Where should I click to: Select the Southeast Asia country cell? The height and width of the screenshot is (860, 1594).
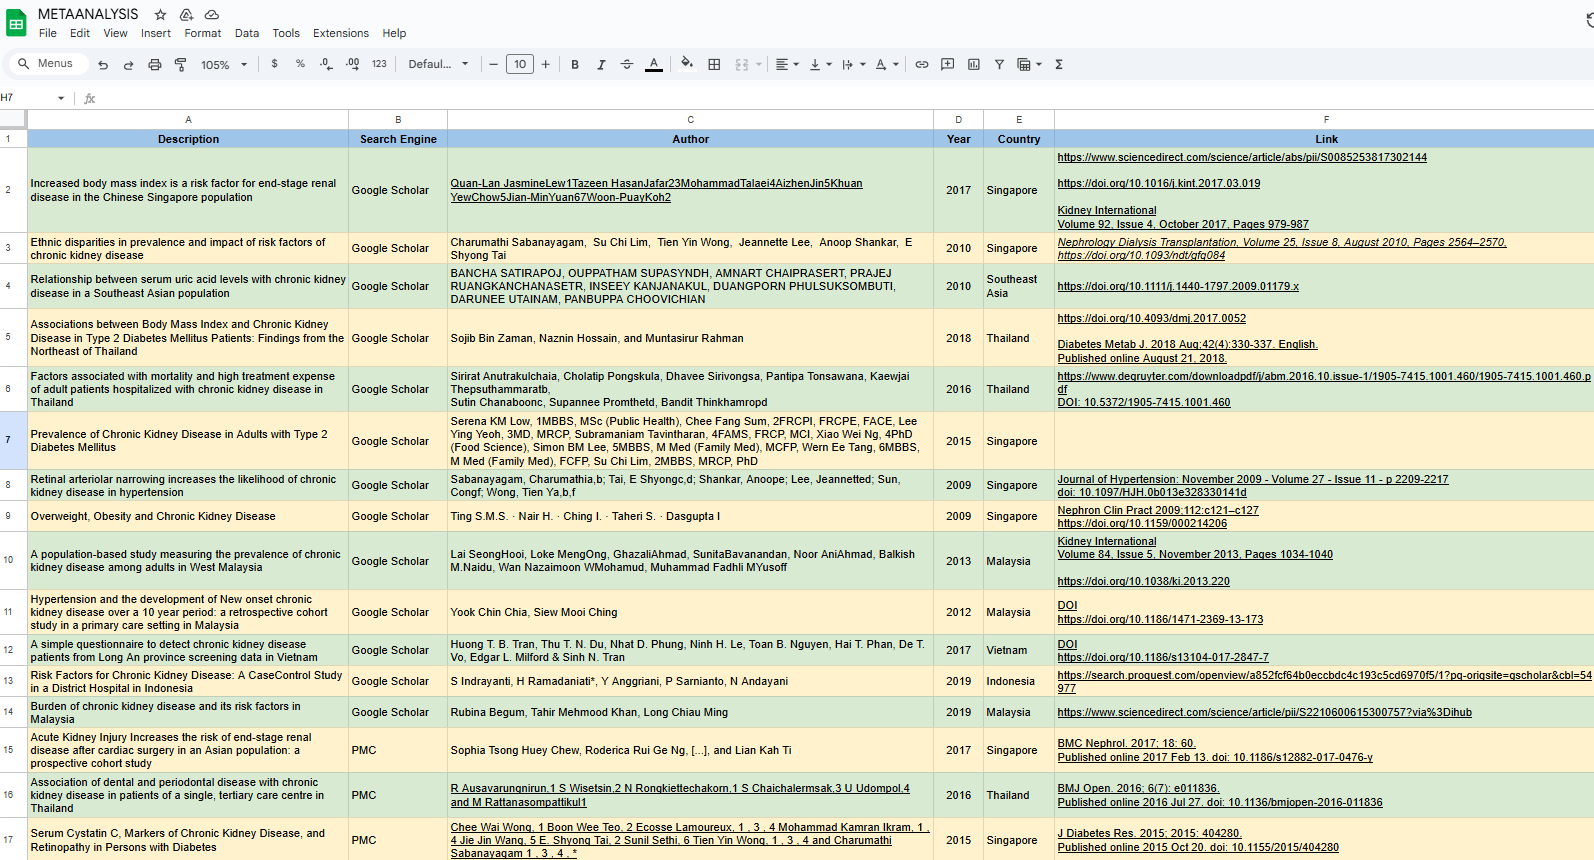(1019, 286)
